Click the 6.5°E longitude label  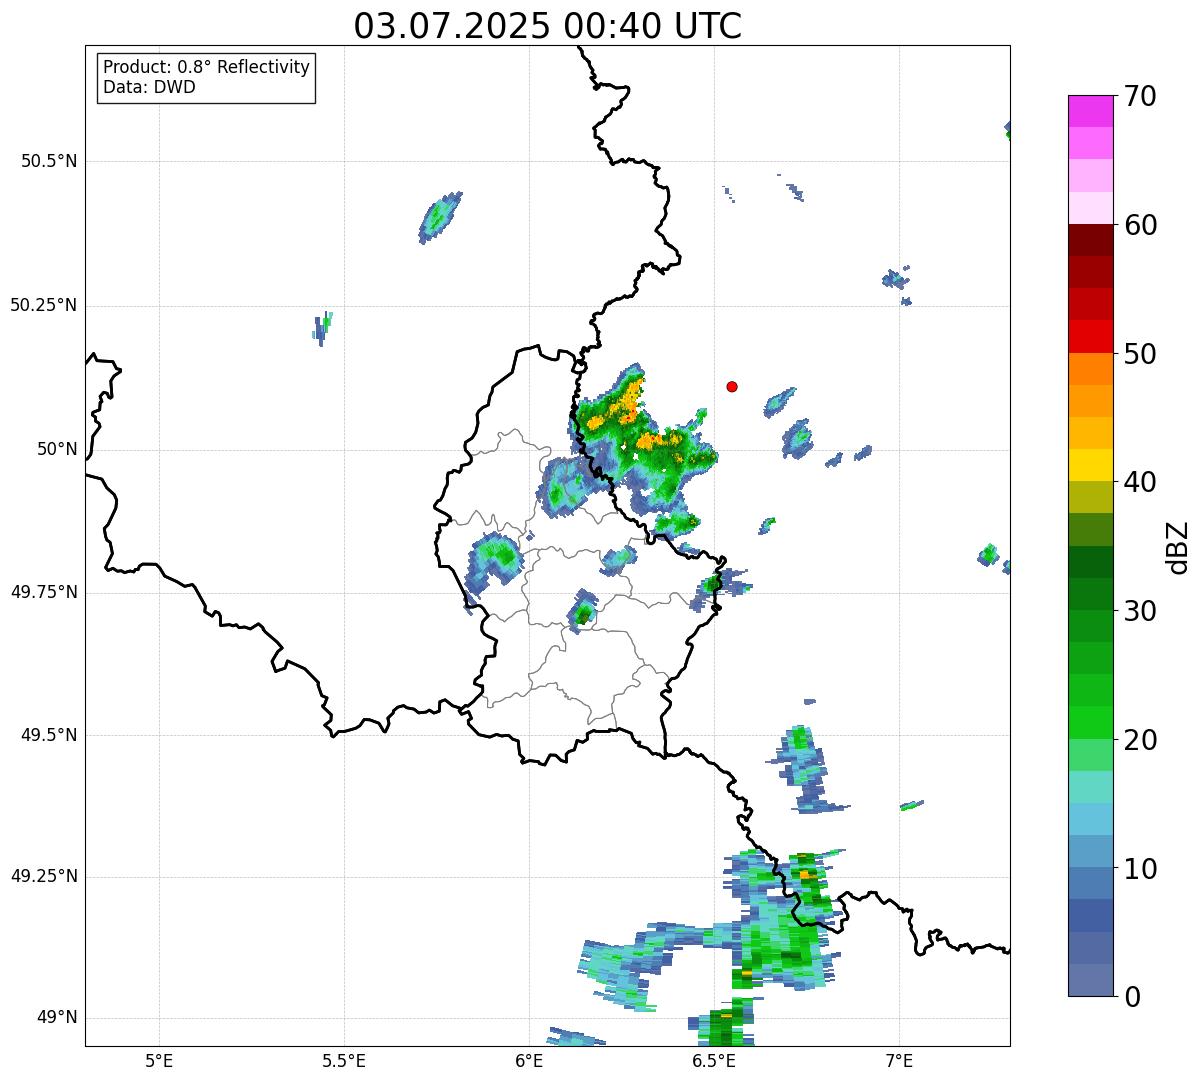714,1061
